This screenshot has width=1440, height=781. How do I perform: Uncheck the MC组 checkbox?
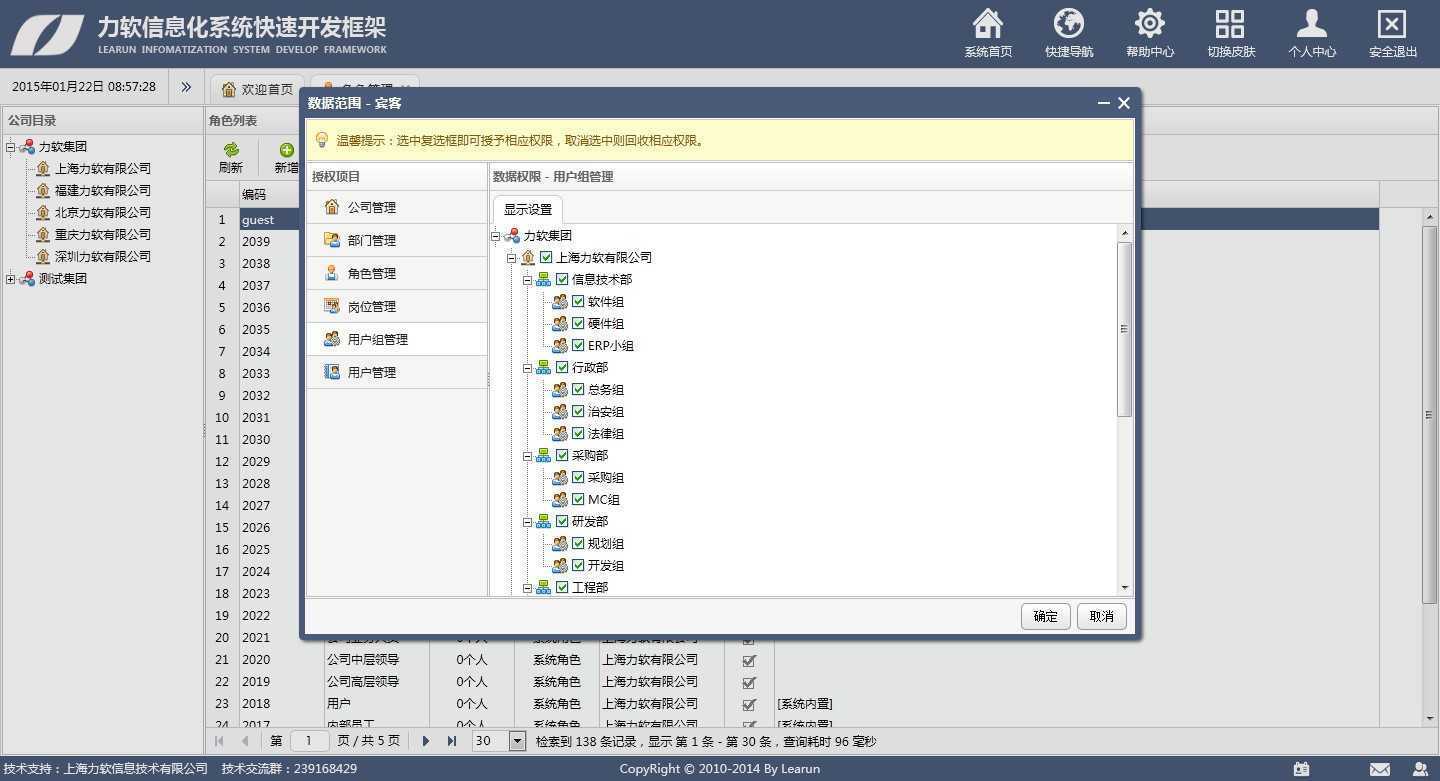[578, 499]
